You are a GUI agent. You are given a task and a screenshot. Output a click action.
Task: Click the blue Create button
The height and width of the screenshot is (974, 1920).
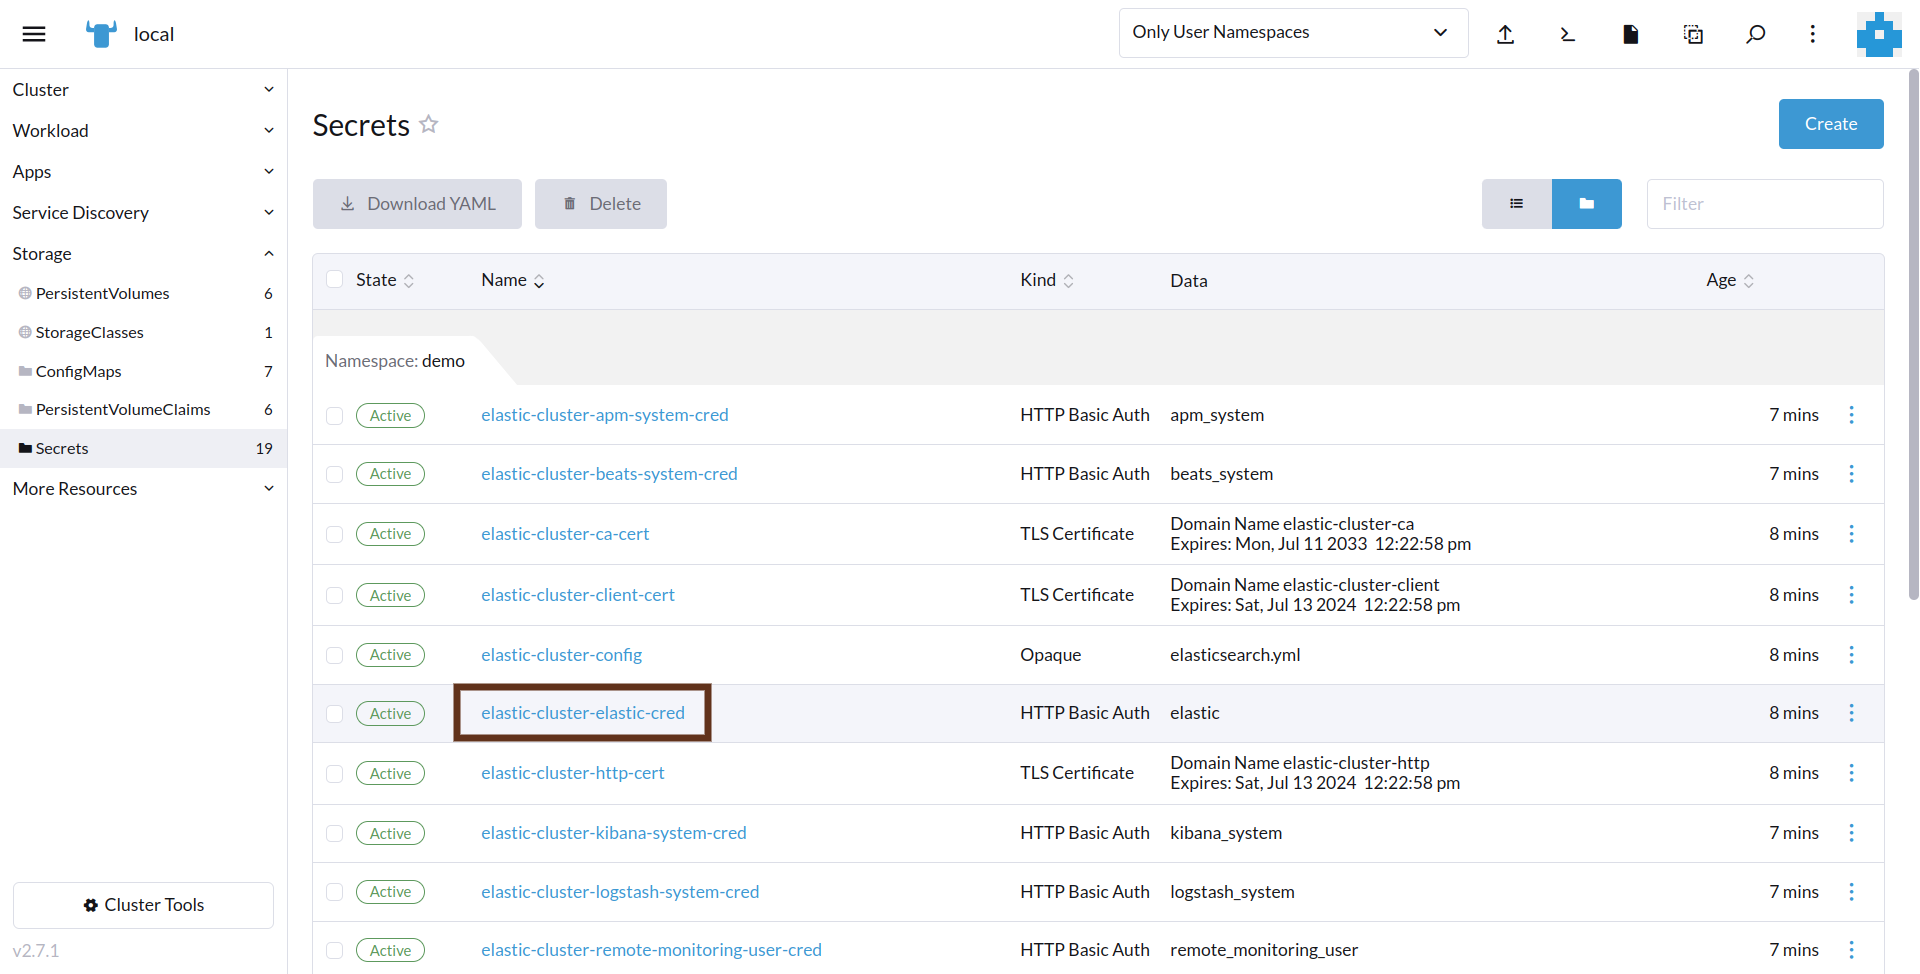(1830, 124)
